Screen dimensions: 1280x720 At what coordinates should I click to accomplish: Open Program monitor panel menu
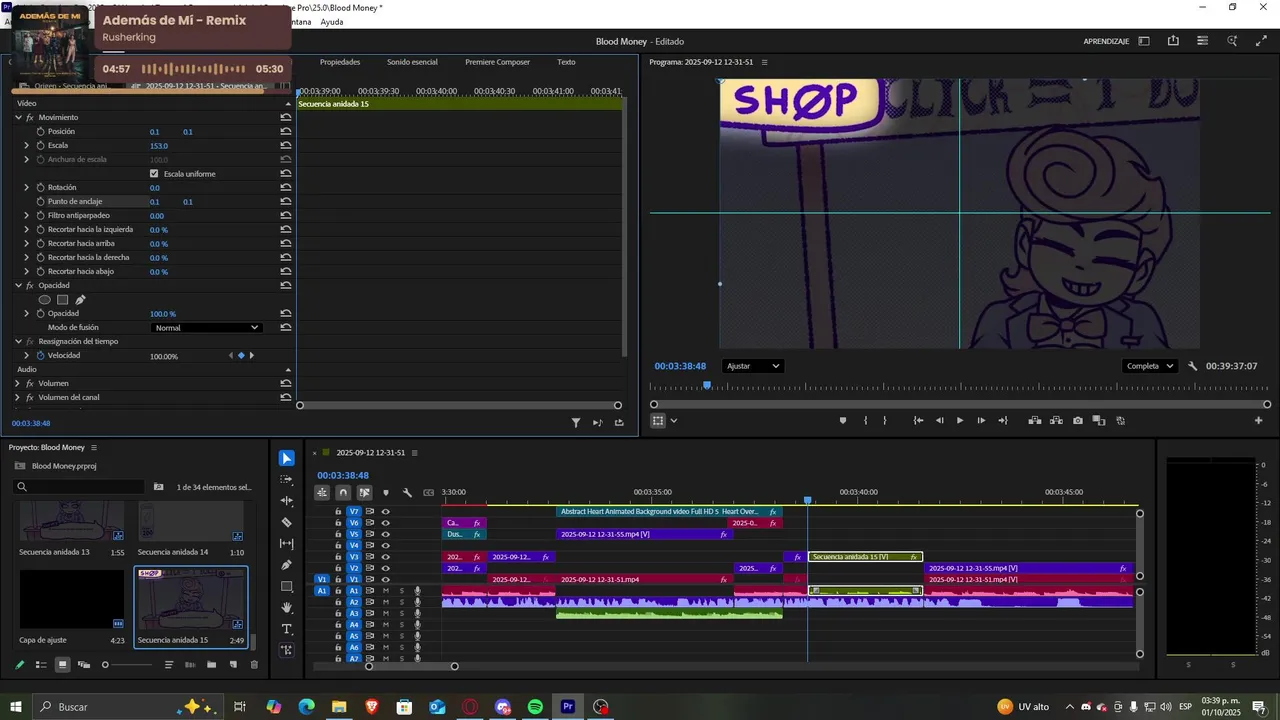[765, 62]
